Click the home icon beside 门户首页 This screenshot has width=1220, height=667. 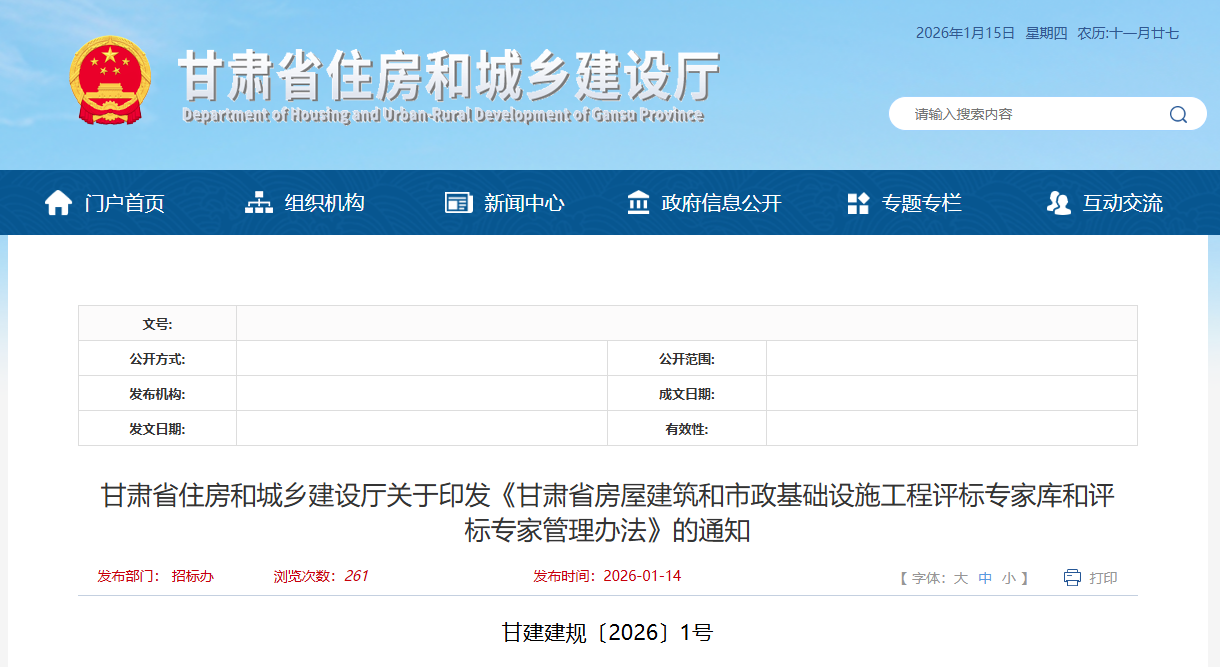point(58,202)
